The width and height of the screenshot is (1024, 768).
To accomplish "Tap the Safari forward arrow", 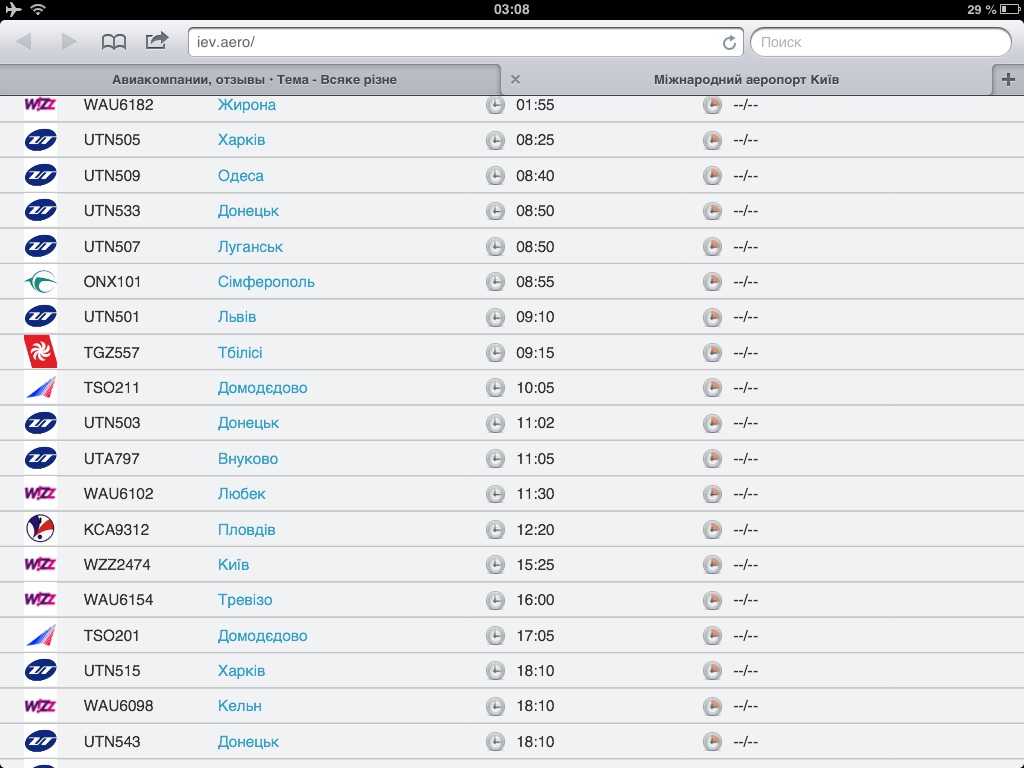I will [68, 42].
